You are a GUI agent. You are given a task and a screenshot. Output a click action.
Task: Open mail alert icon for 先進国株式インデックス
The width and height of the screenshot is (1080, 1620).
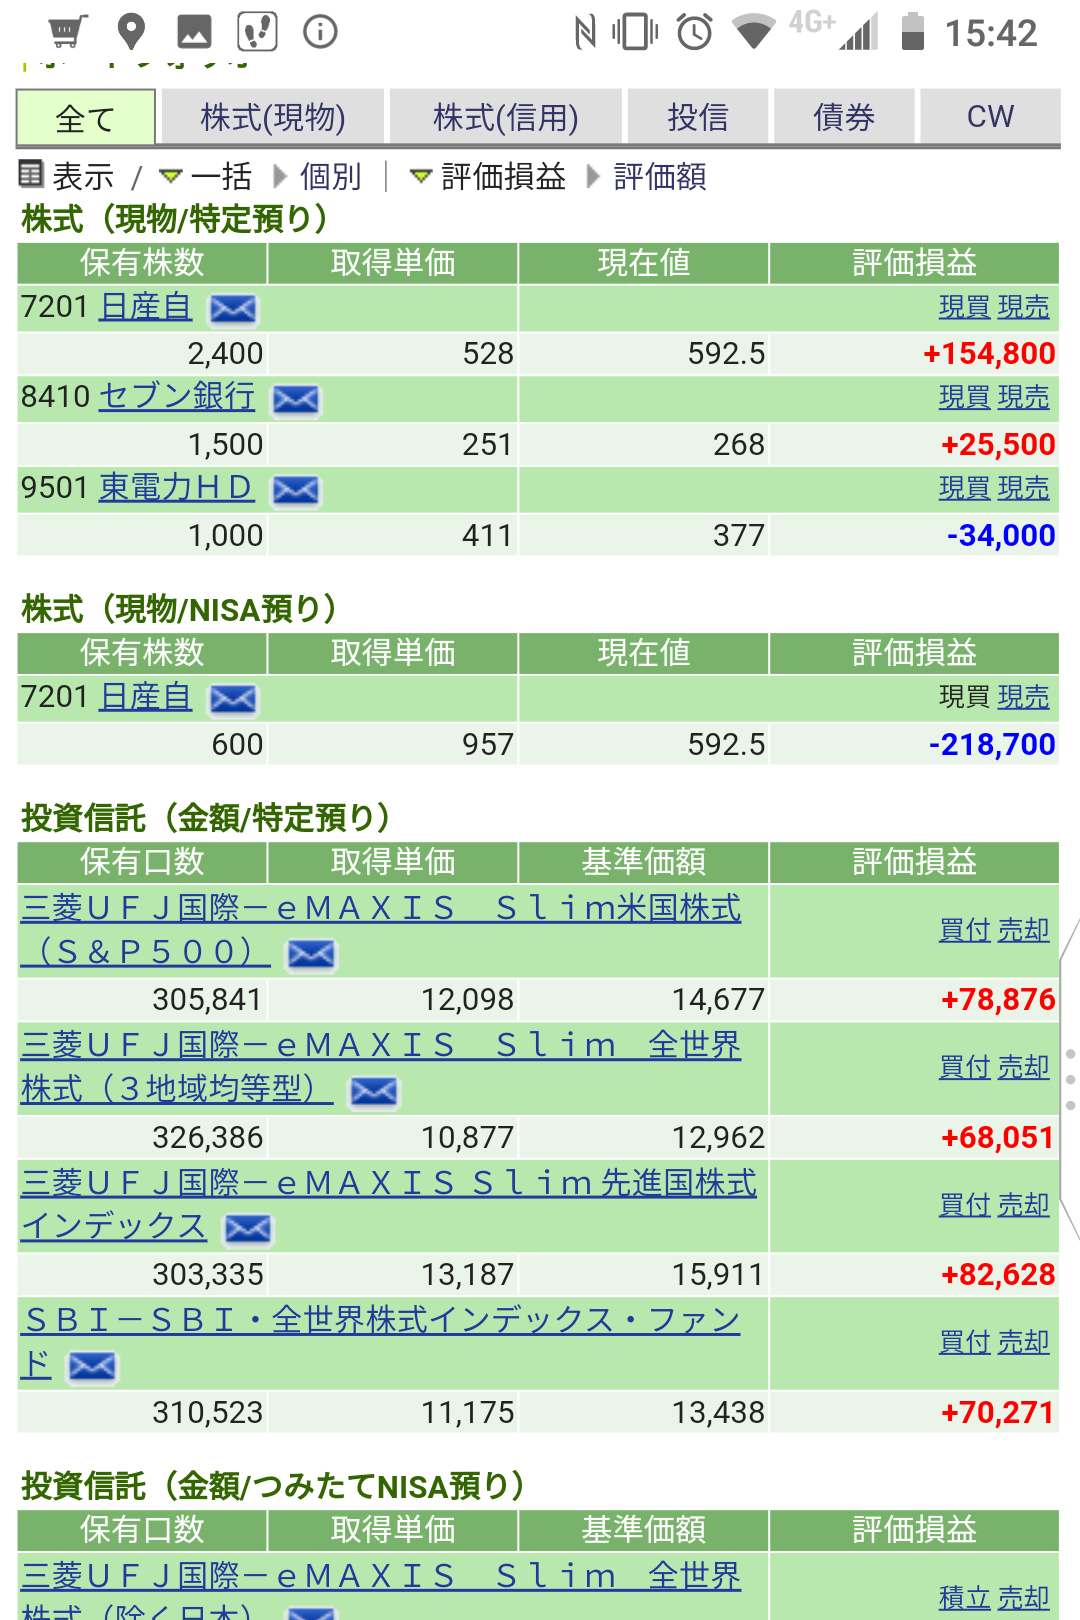(x=248, y=1229)
